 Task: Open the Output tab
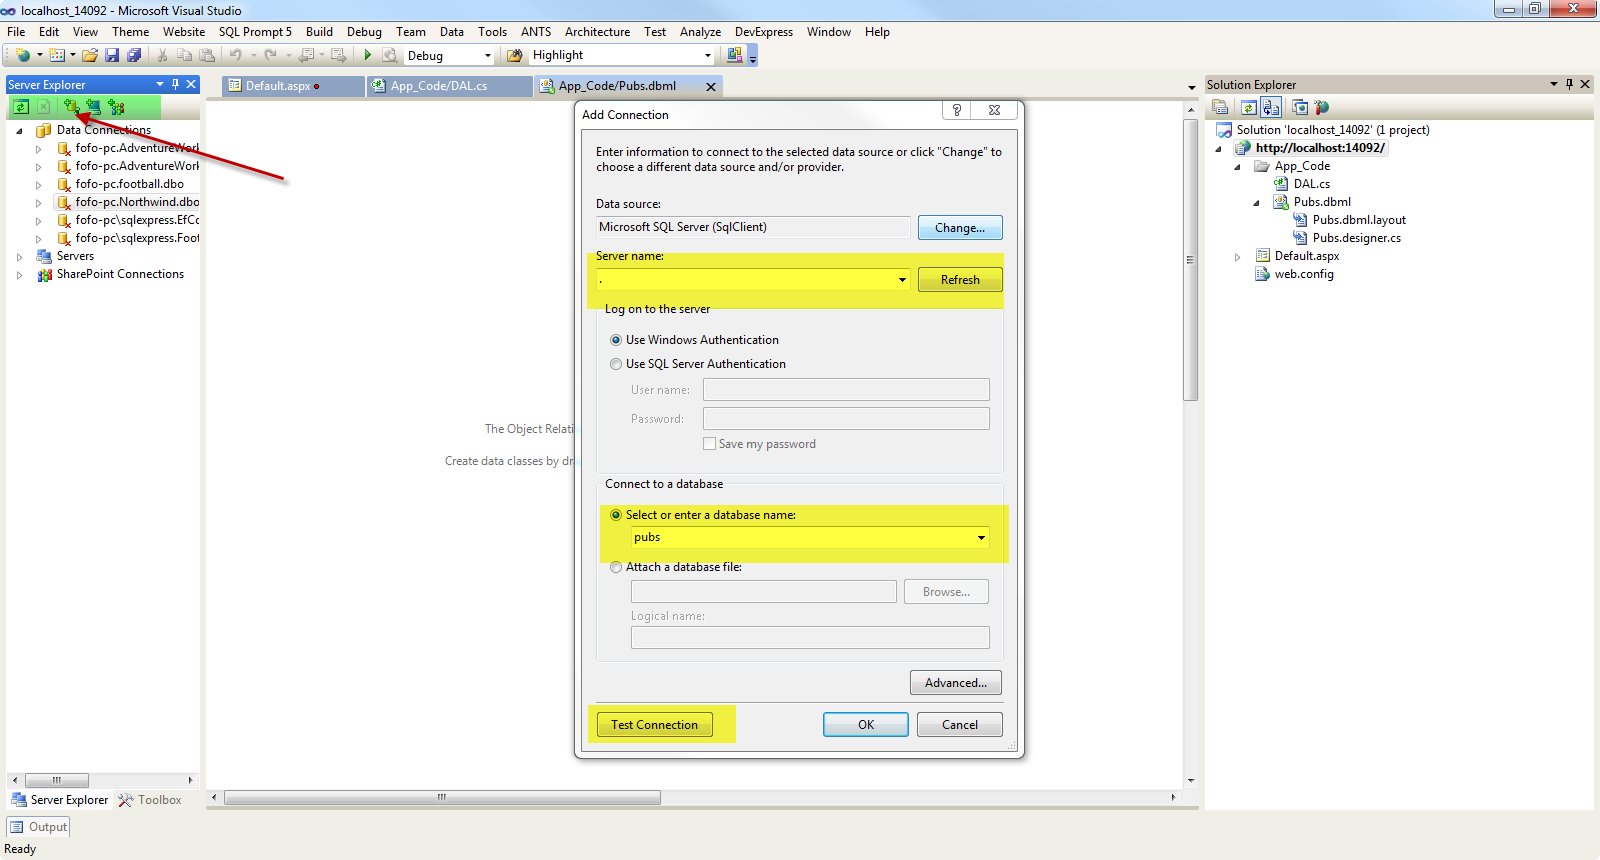tap(38, 827)
